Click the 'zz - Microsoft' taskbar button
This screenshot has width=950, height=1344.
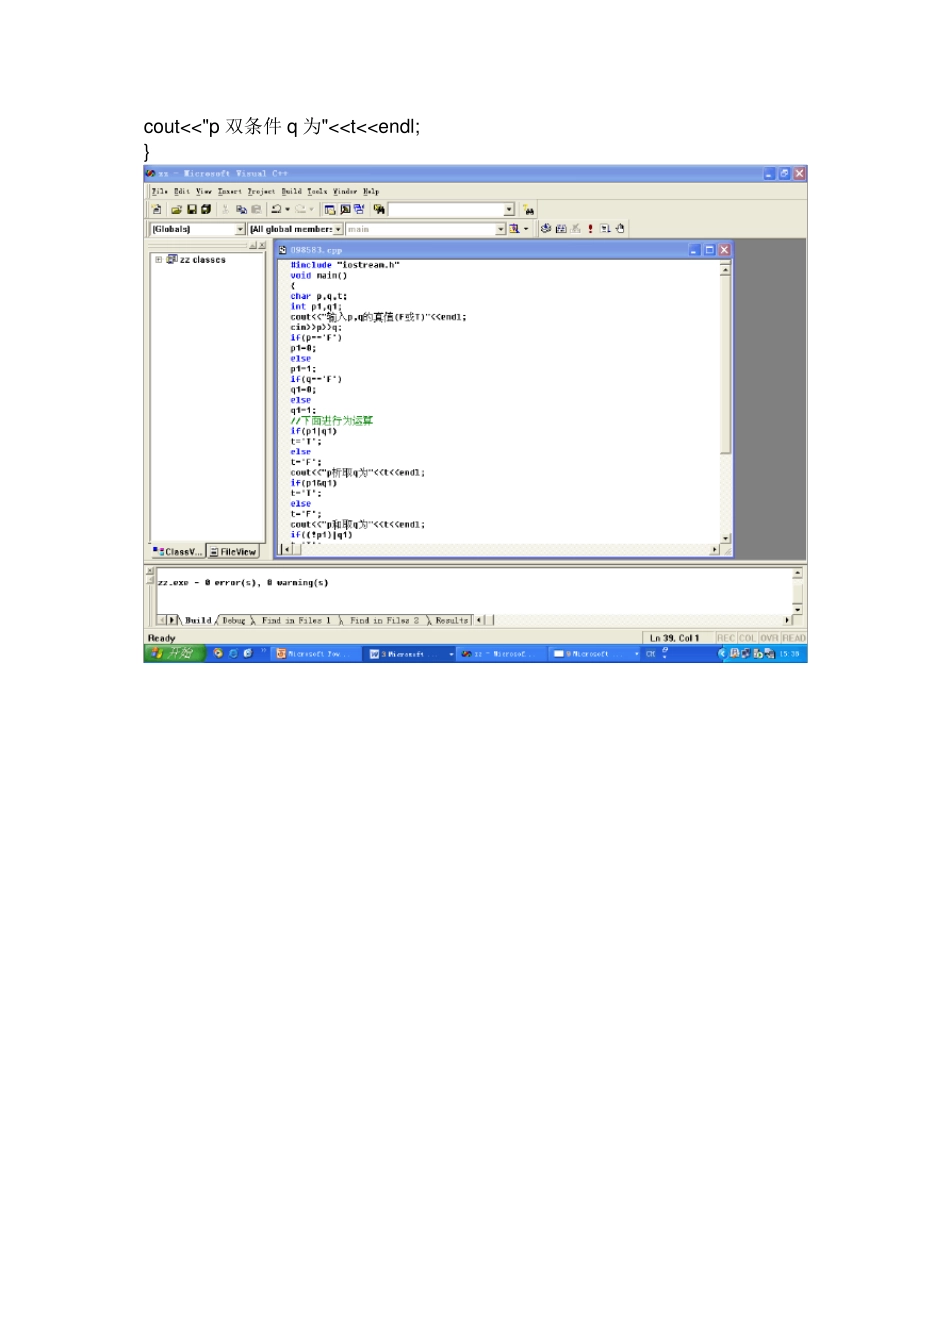pos(499,654)
